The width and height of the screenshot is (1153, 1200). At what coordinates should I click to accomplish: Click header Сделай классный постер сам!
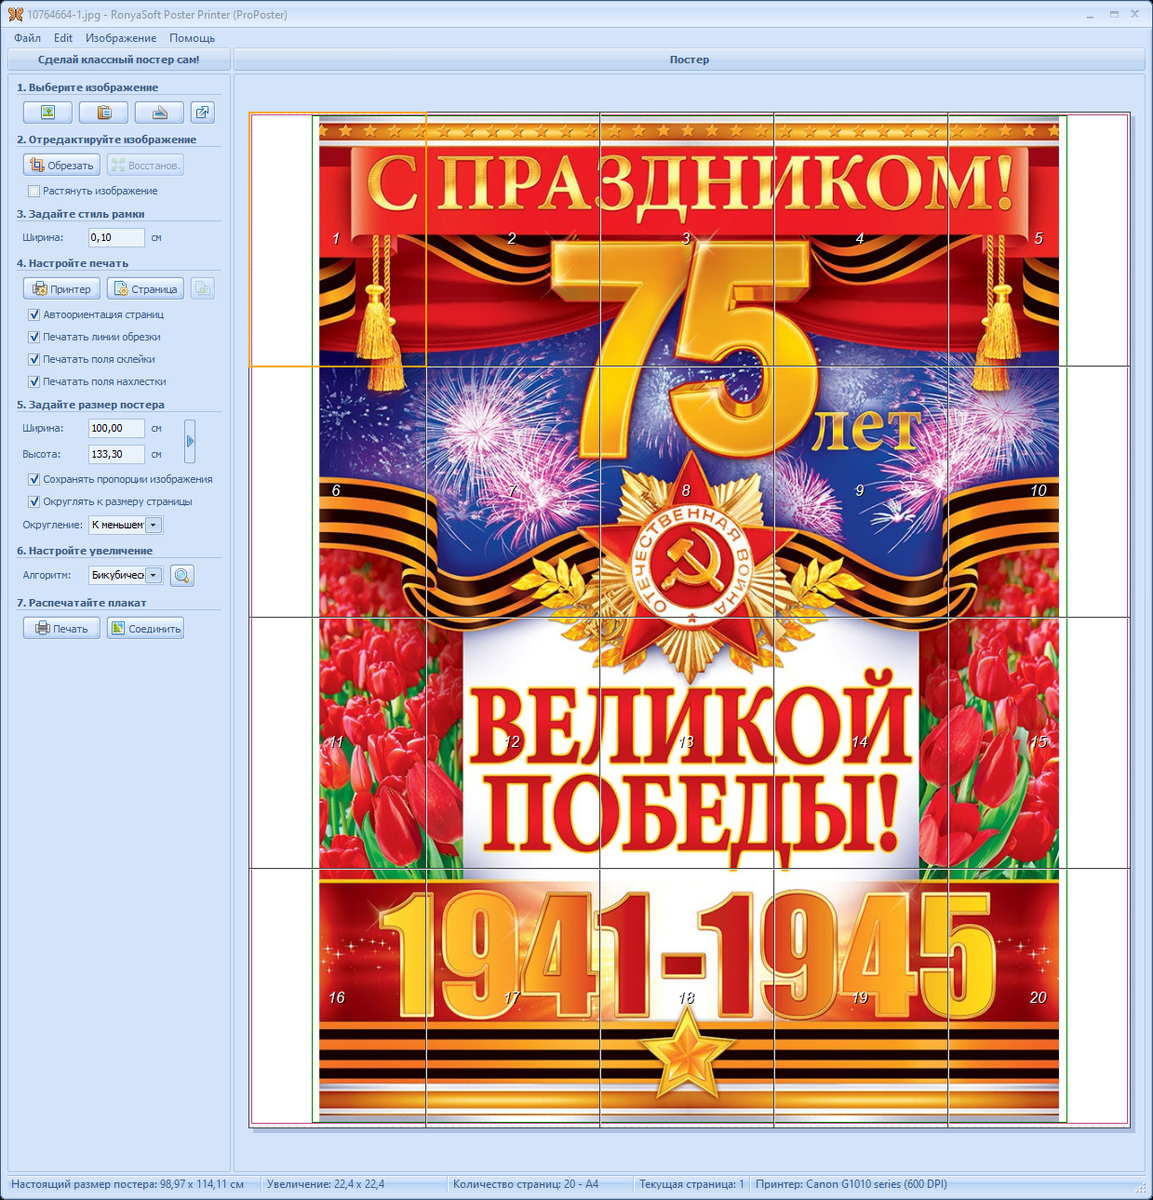point(119,60)
